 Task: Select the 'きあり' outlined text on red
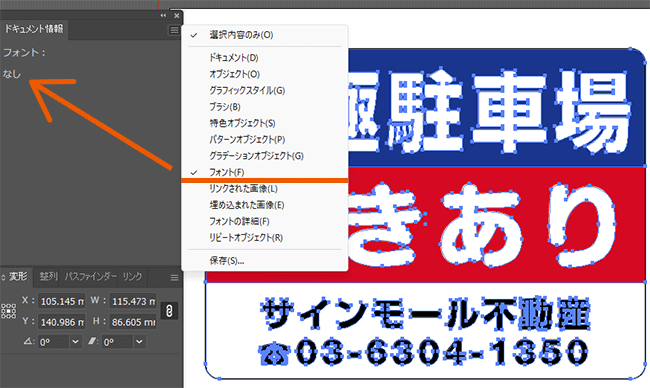483,226
